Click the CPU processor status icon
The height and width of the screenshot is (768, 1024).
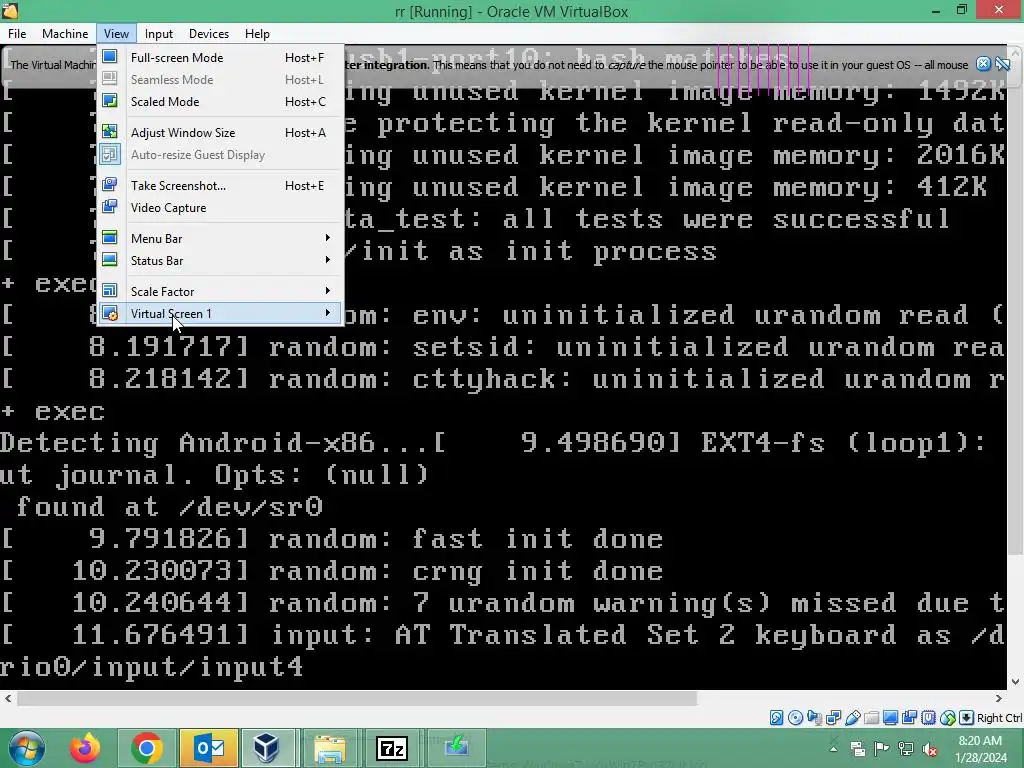[x=928, y=718]
